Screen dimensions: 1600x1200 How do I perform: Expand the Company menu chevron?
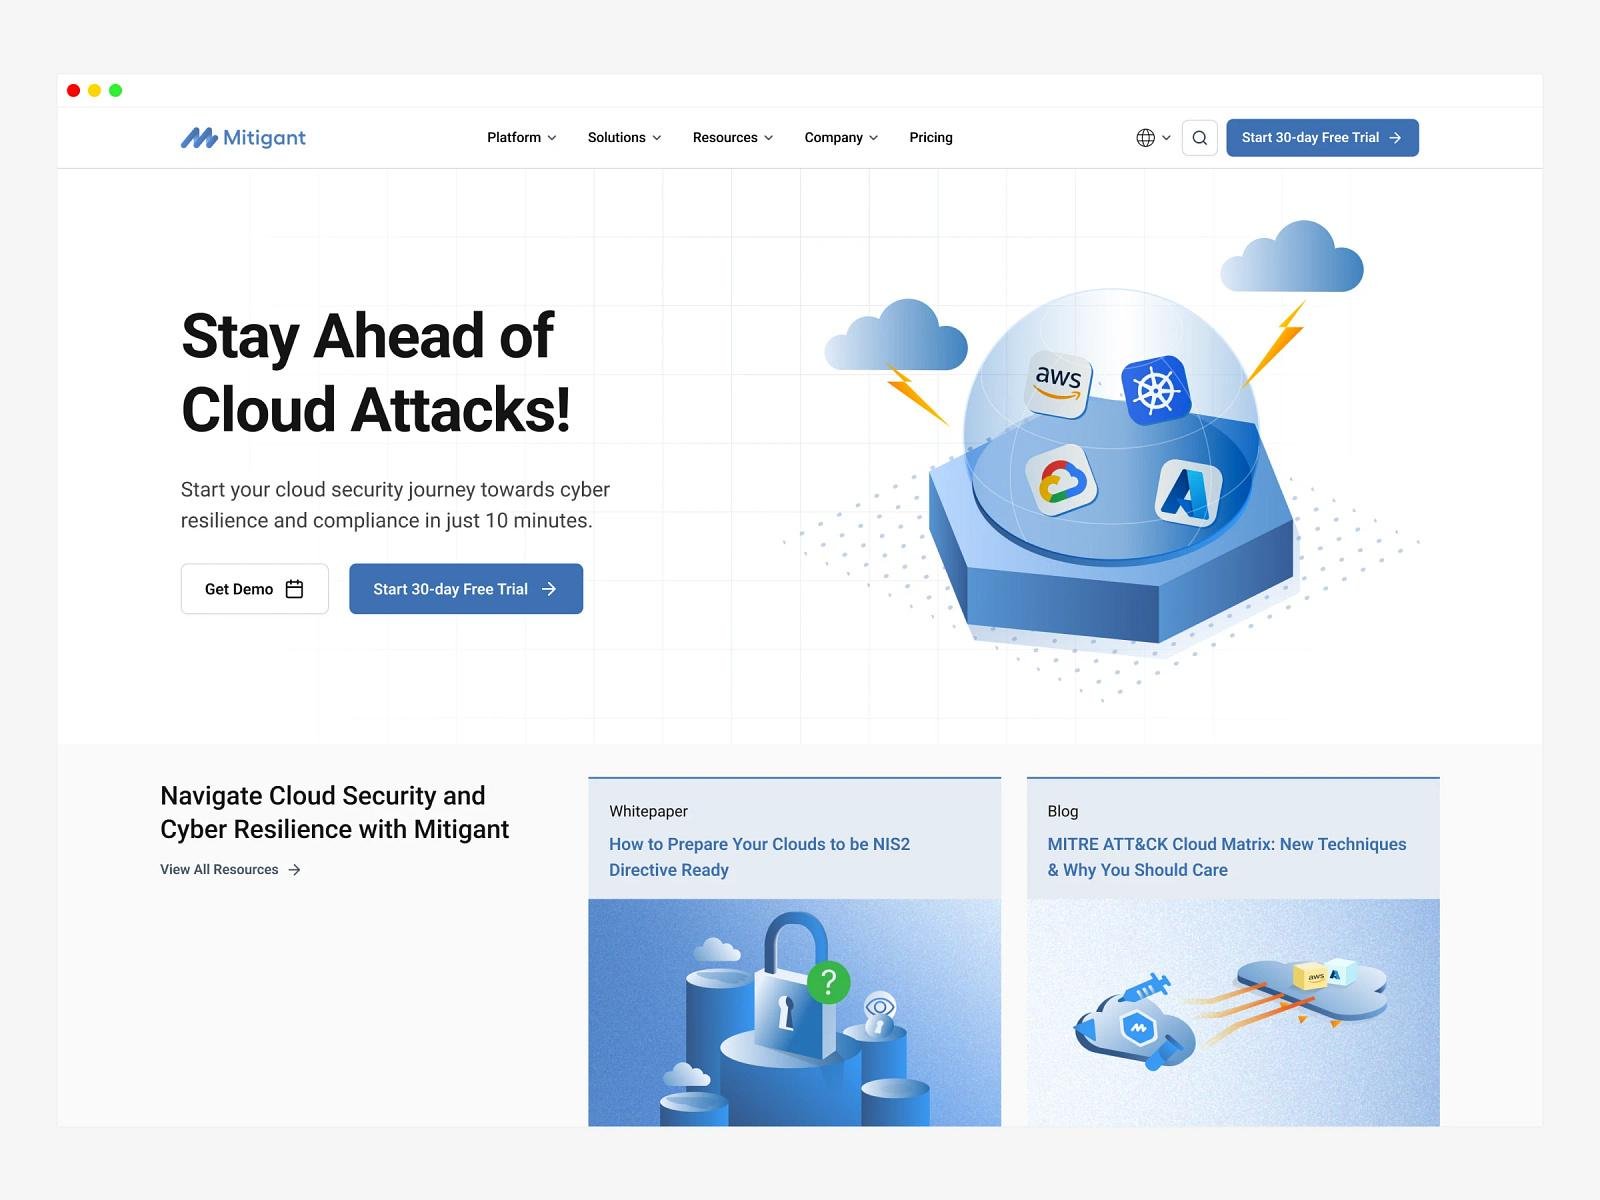point(874,138)
